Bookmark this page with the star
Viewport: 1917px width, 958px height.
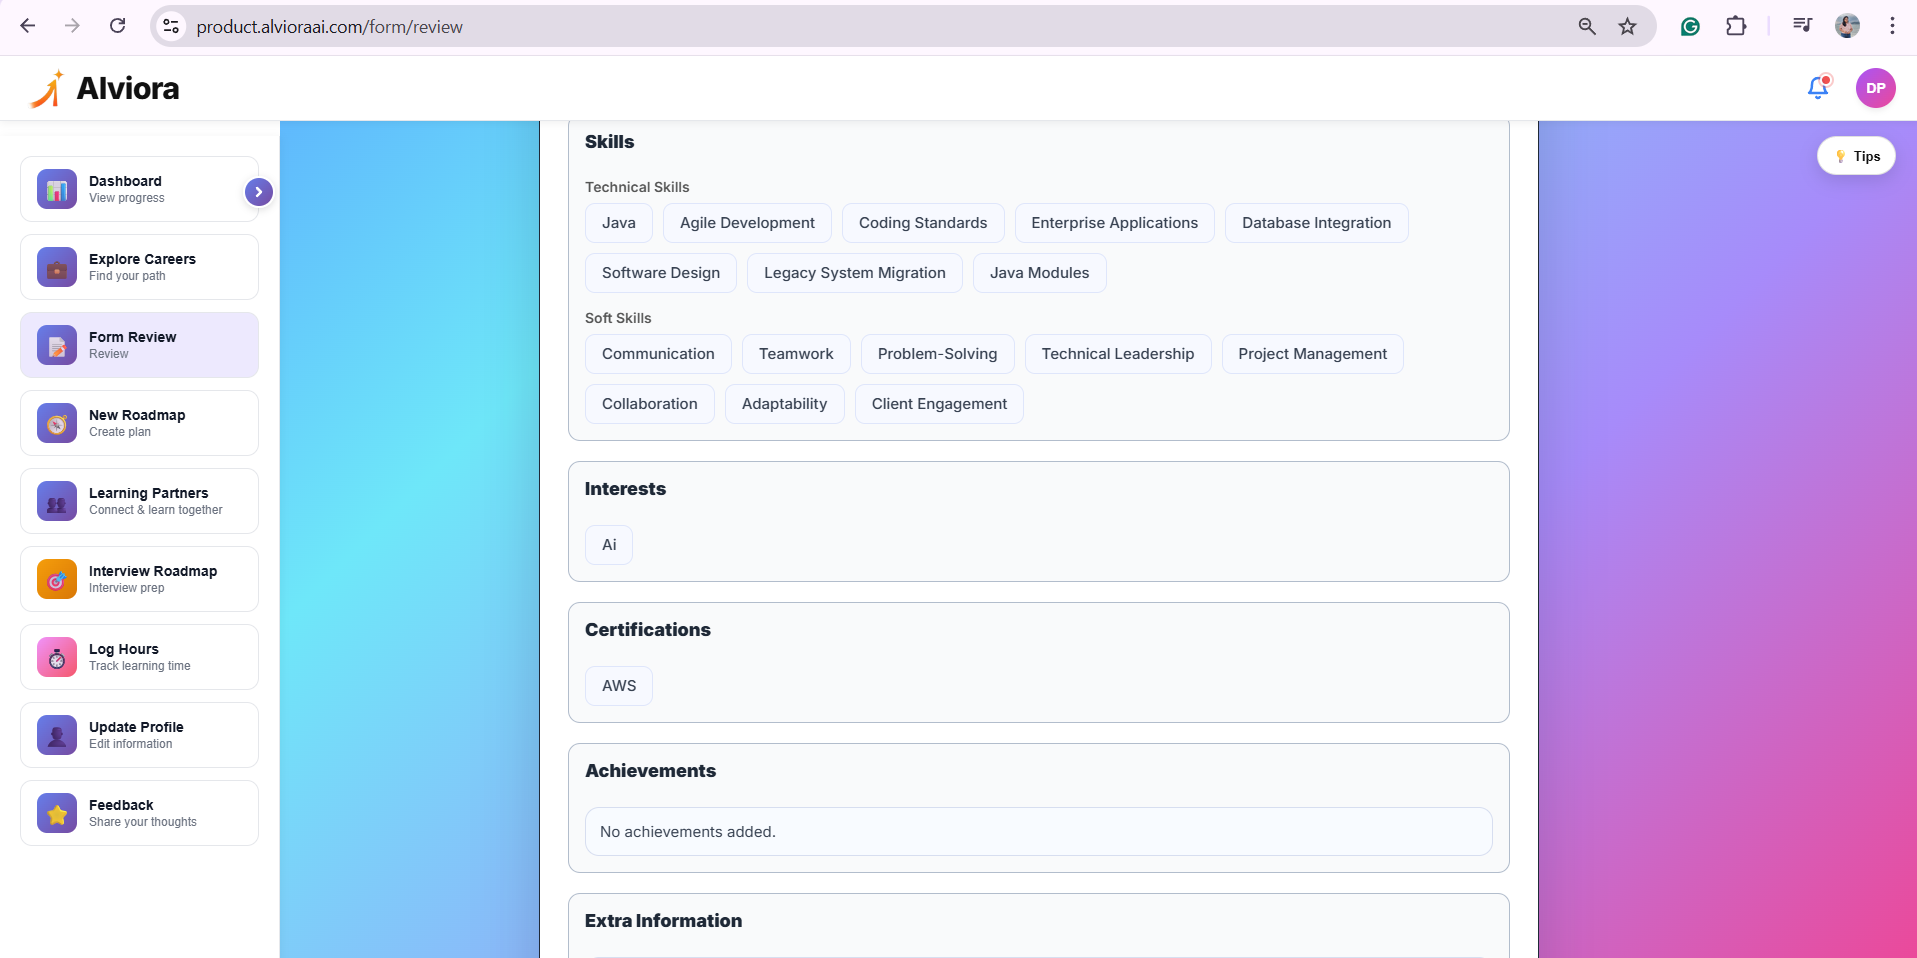1628,26
